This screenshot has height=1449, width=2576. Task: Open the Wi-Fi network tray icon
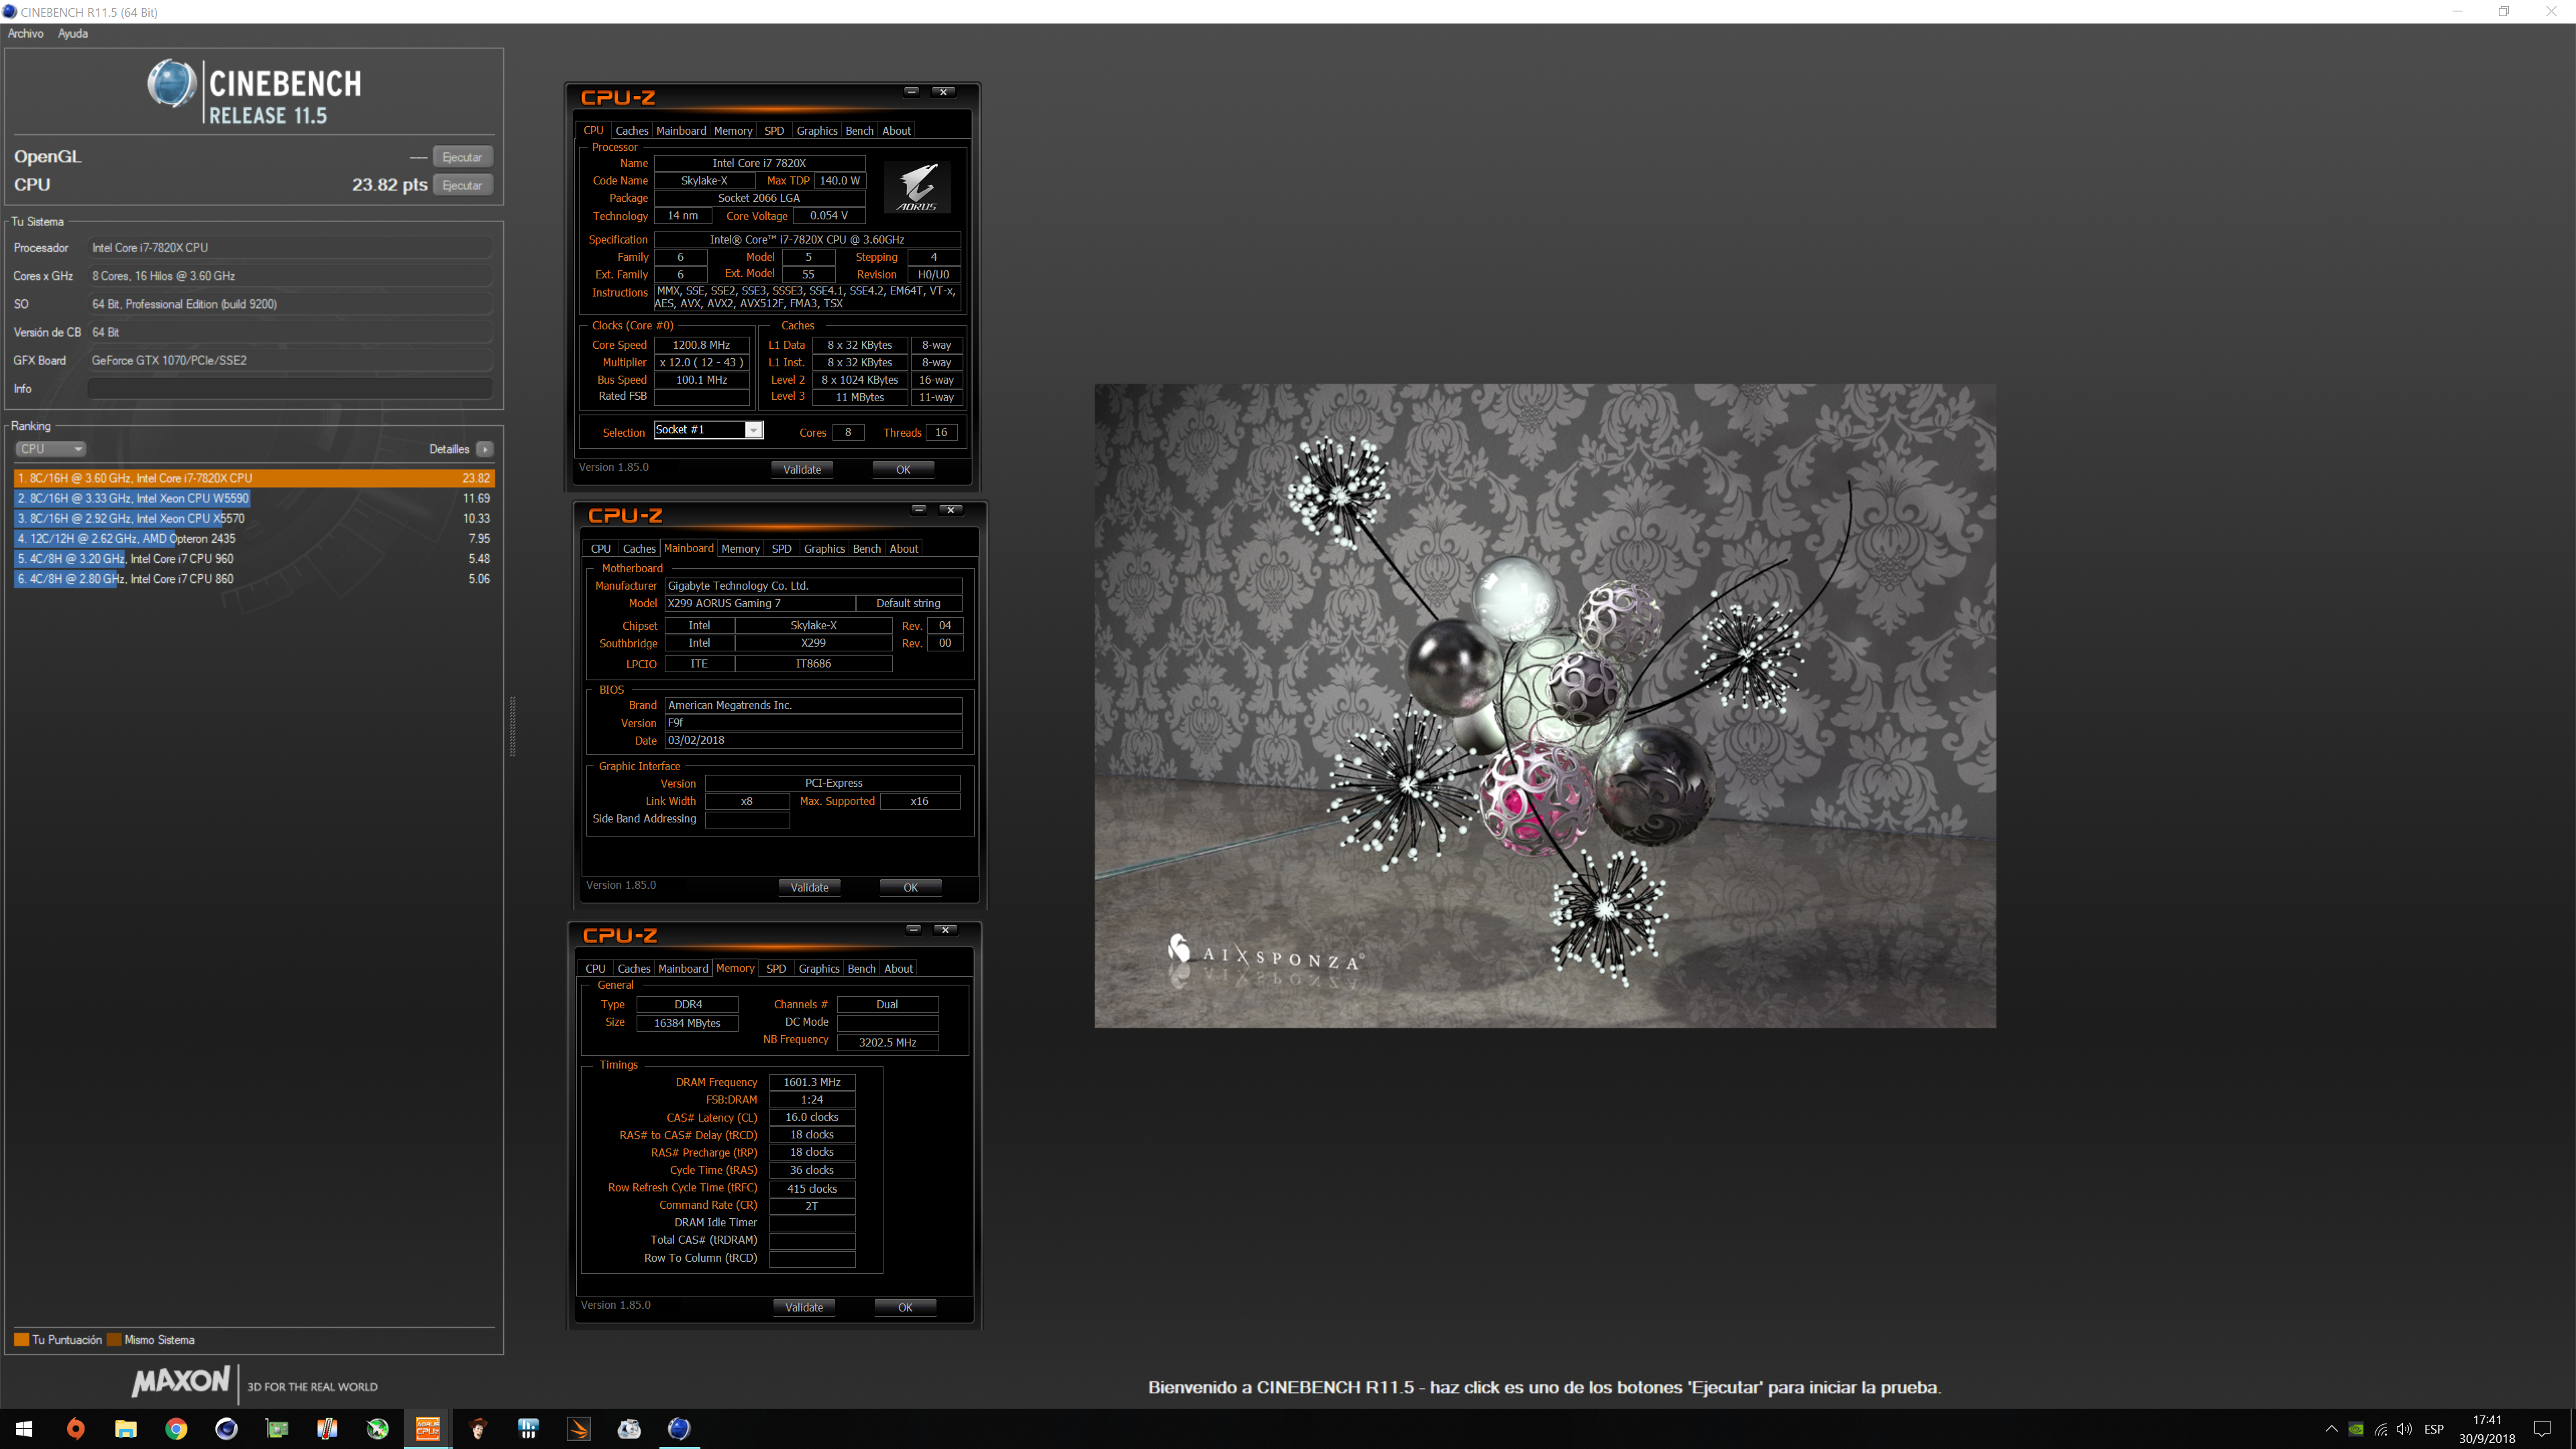point(2381,1429)
